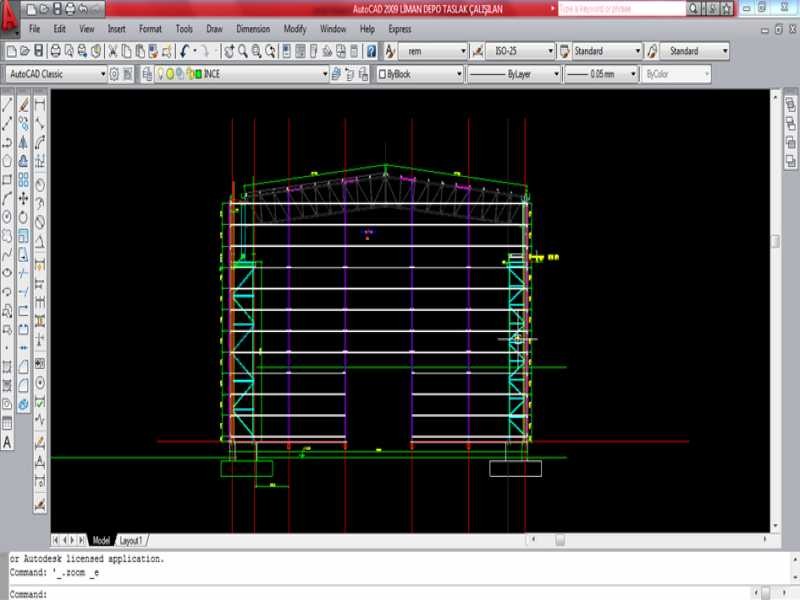Toggle the INCE layer light bulb on/off

click(x=160, y=74)
